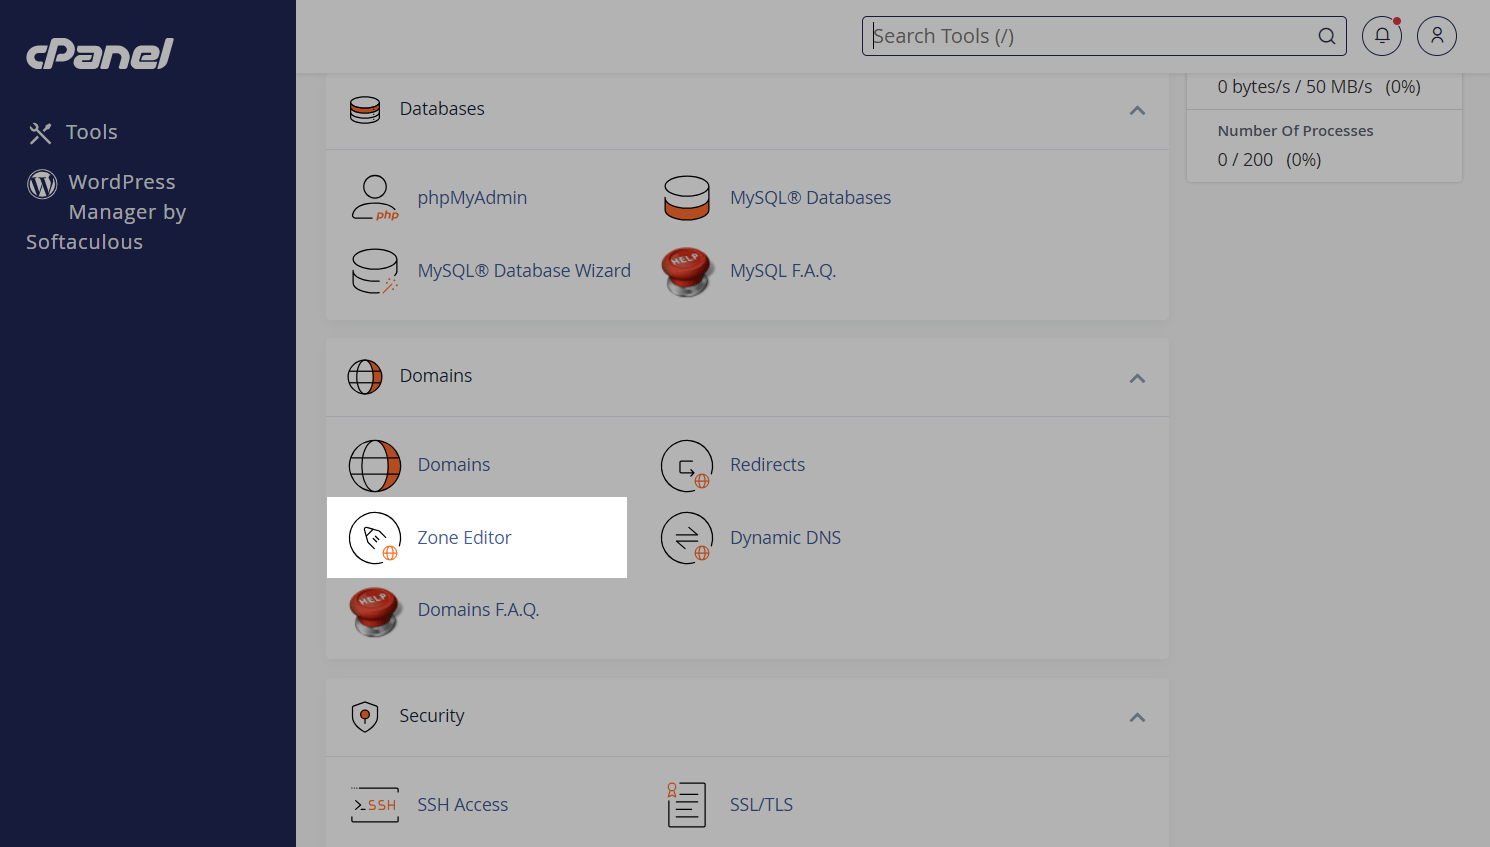Viewport: 1490px width, 847px height.
Task: Click the MySQL Databases icon
Action: pos(687,197)
